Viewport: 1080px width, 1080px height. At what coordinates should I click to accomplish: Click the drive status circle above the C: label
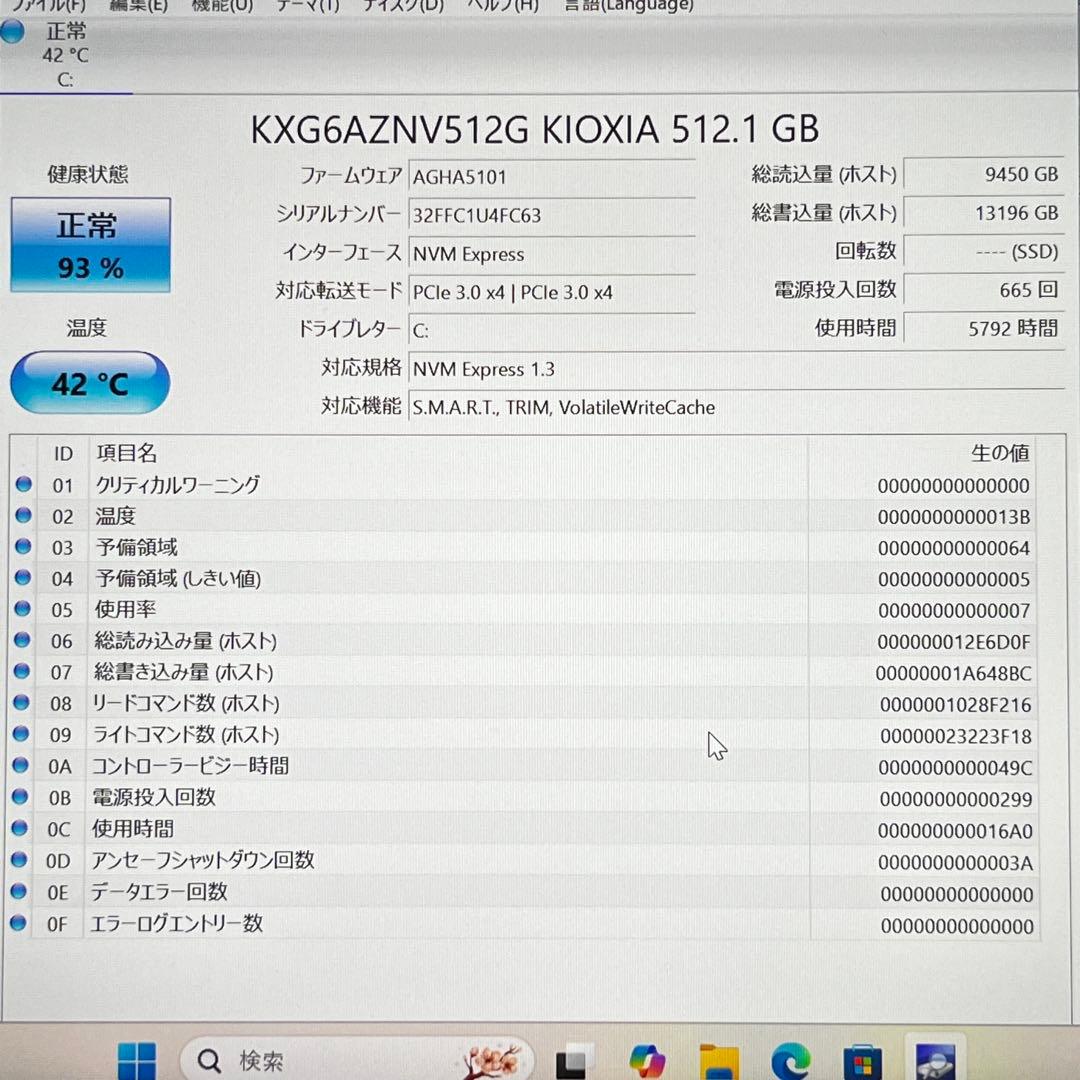pos(13,31)
